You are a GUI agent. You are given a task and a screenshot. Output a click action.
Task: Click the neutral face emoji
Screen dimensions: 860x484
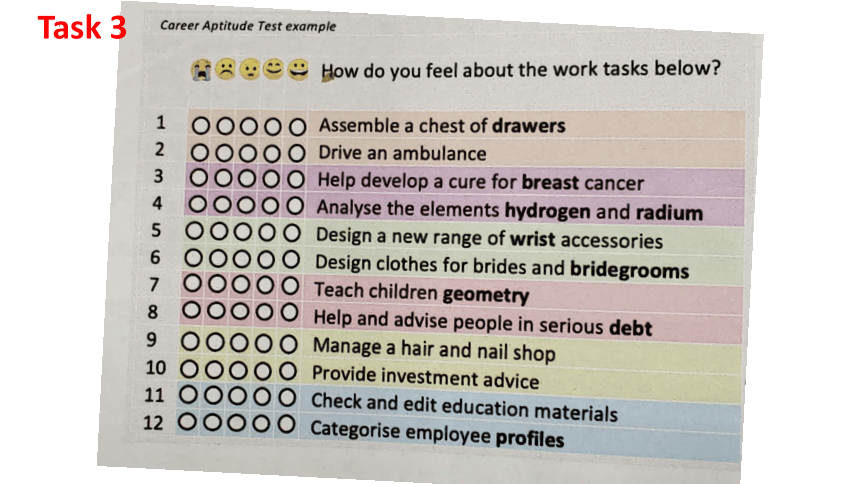coord(250,70)
